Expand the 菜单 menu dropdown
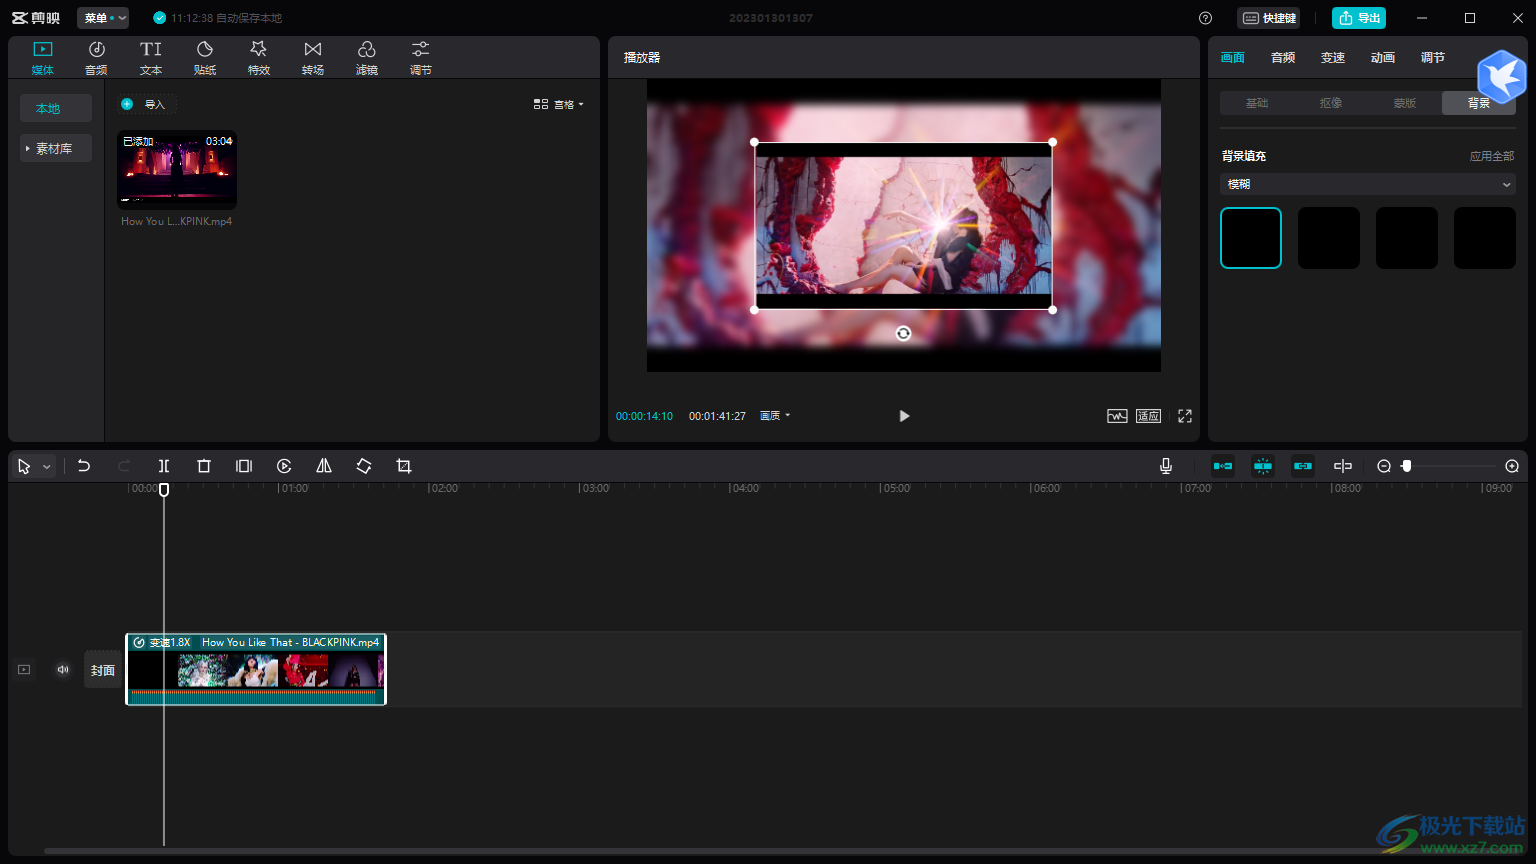Viewport: 1536px width, 864px height. point(103,18)
